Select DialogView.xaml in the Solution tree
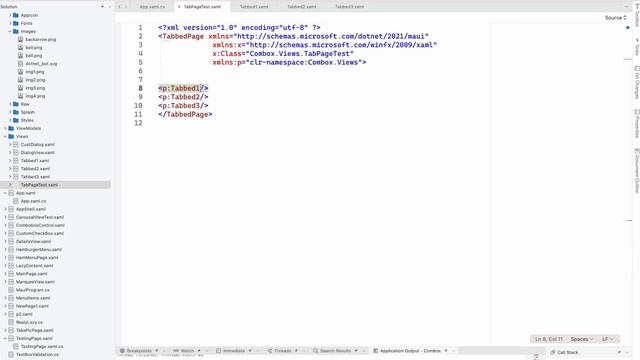 [x=38, y=153]
